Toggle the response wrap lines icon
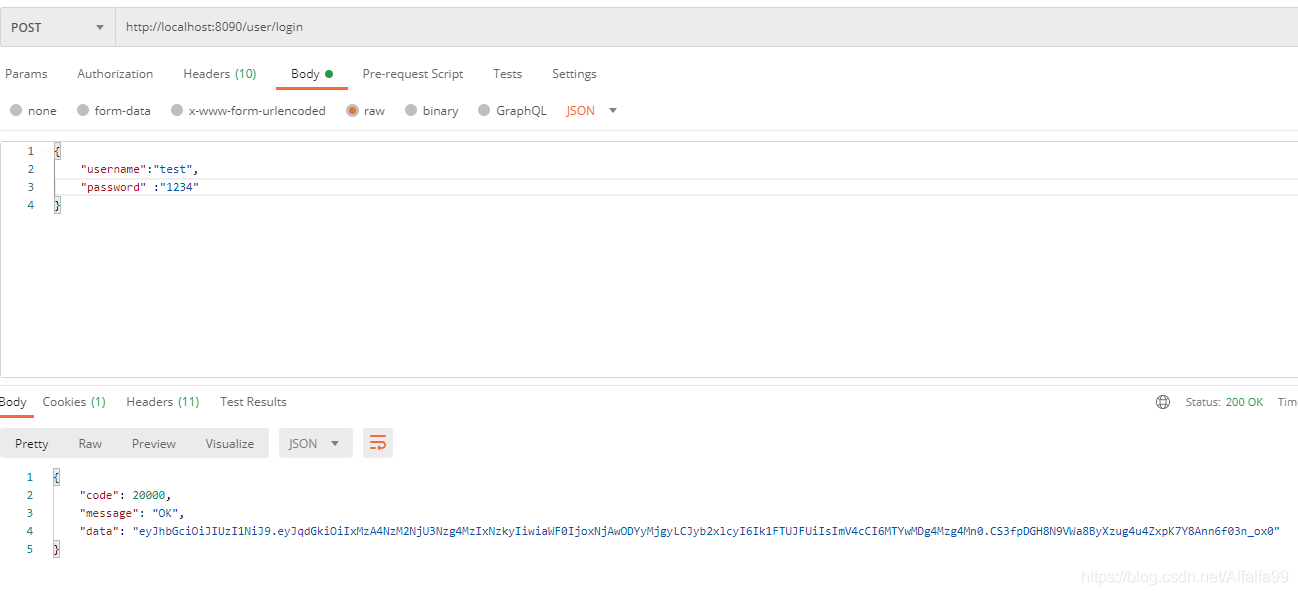The image size is (1298, 595). [x=378, y=444]
